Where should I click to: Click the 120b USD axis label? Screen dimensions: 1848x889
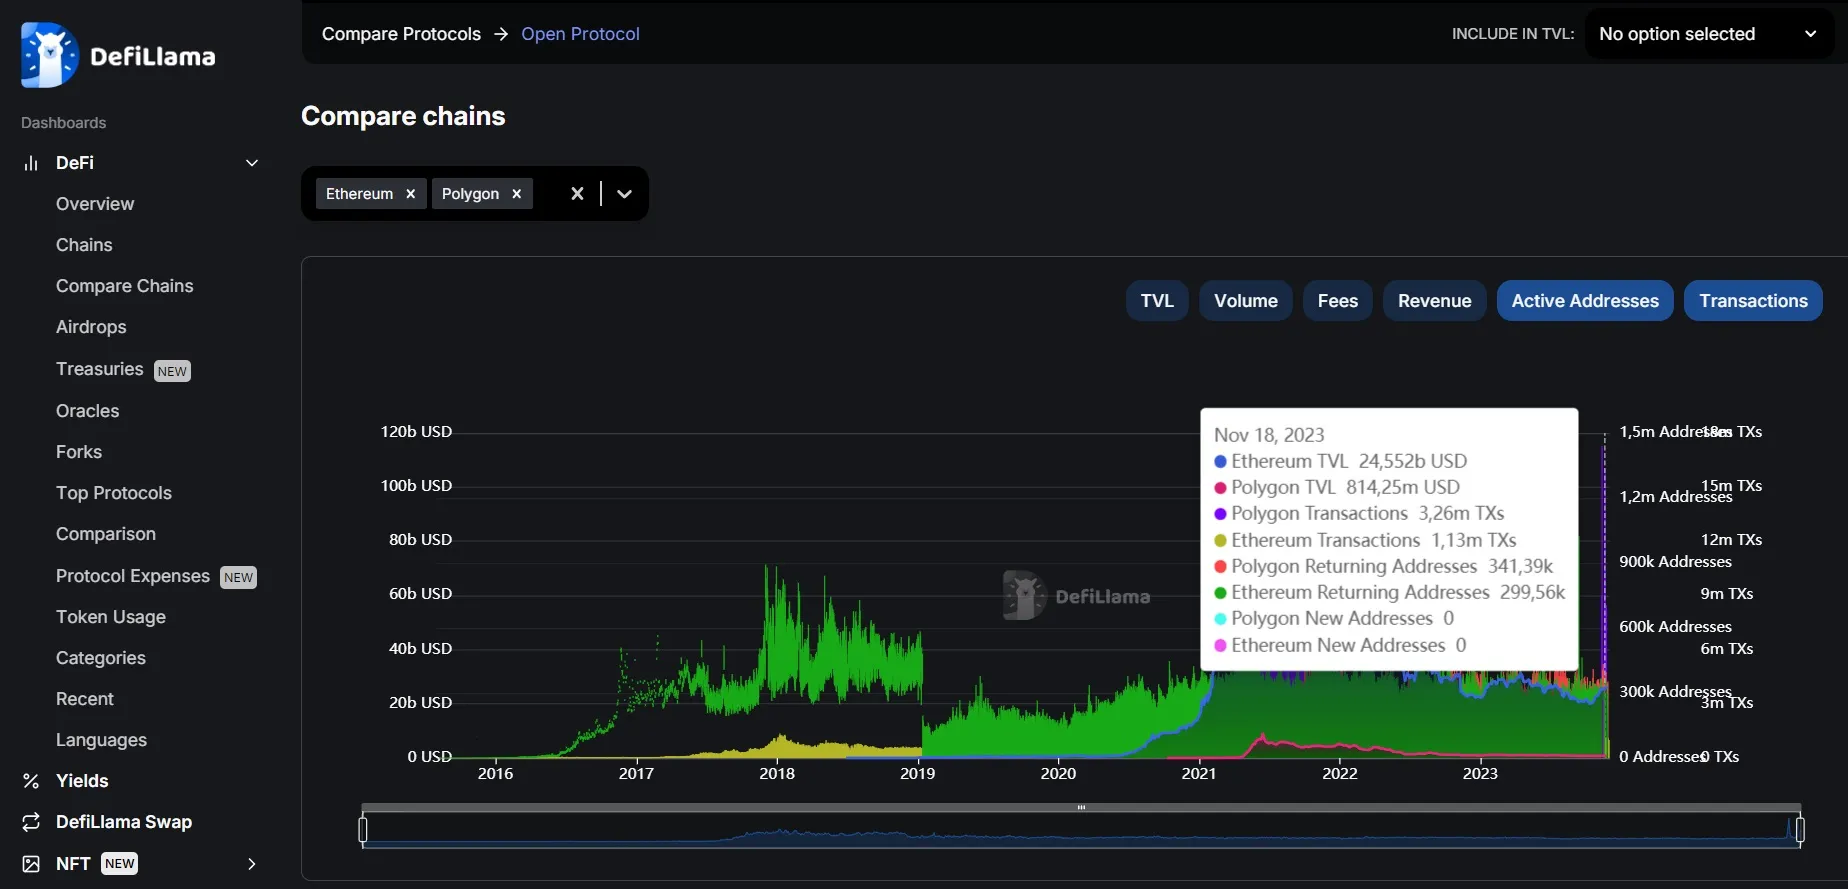(416, 432)
